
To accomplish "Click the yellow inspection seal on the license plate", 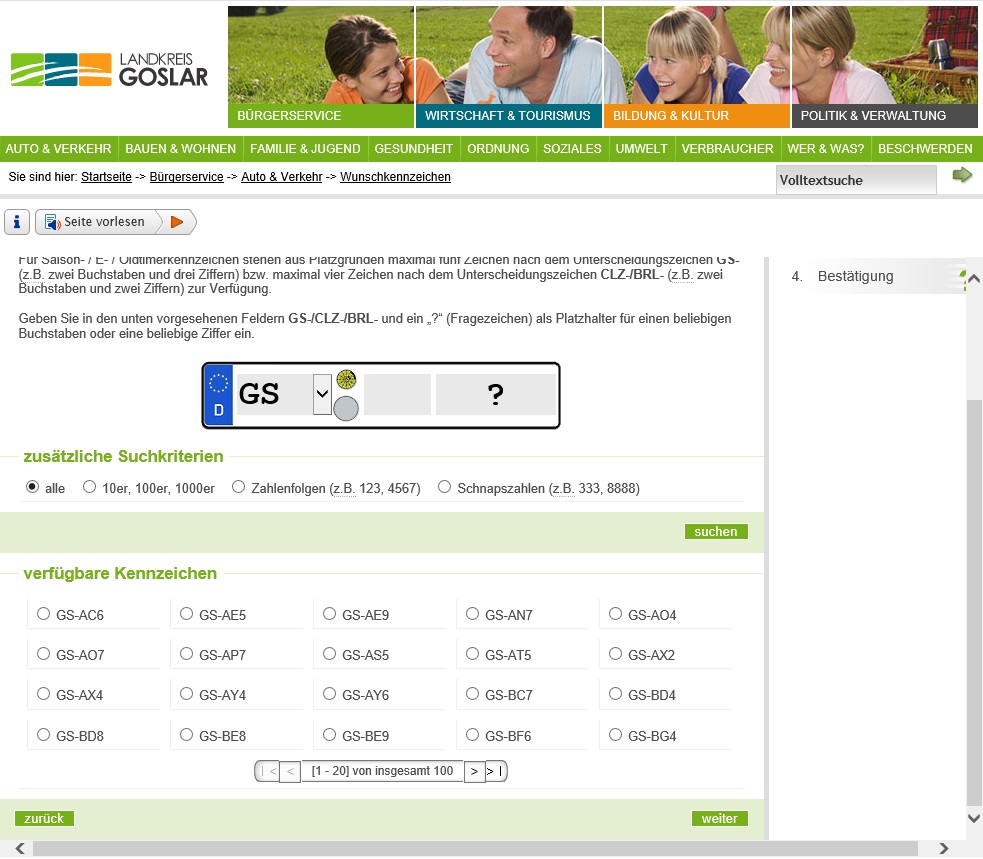I will coord(345,381).
